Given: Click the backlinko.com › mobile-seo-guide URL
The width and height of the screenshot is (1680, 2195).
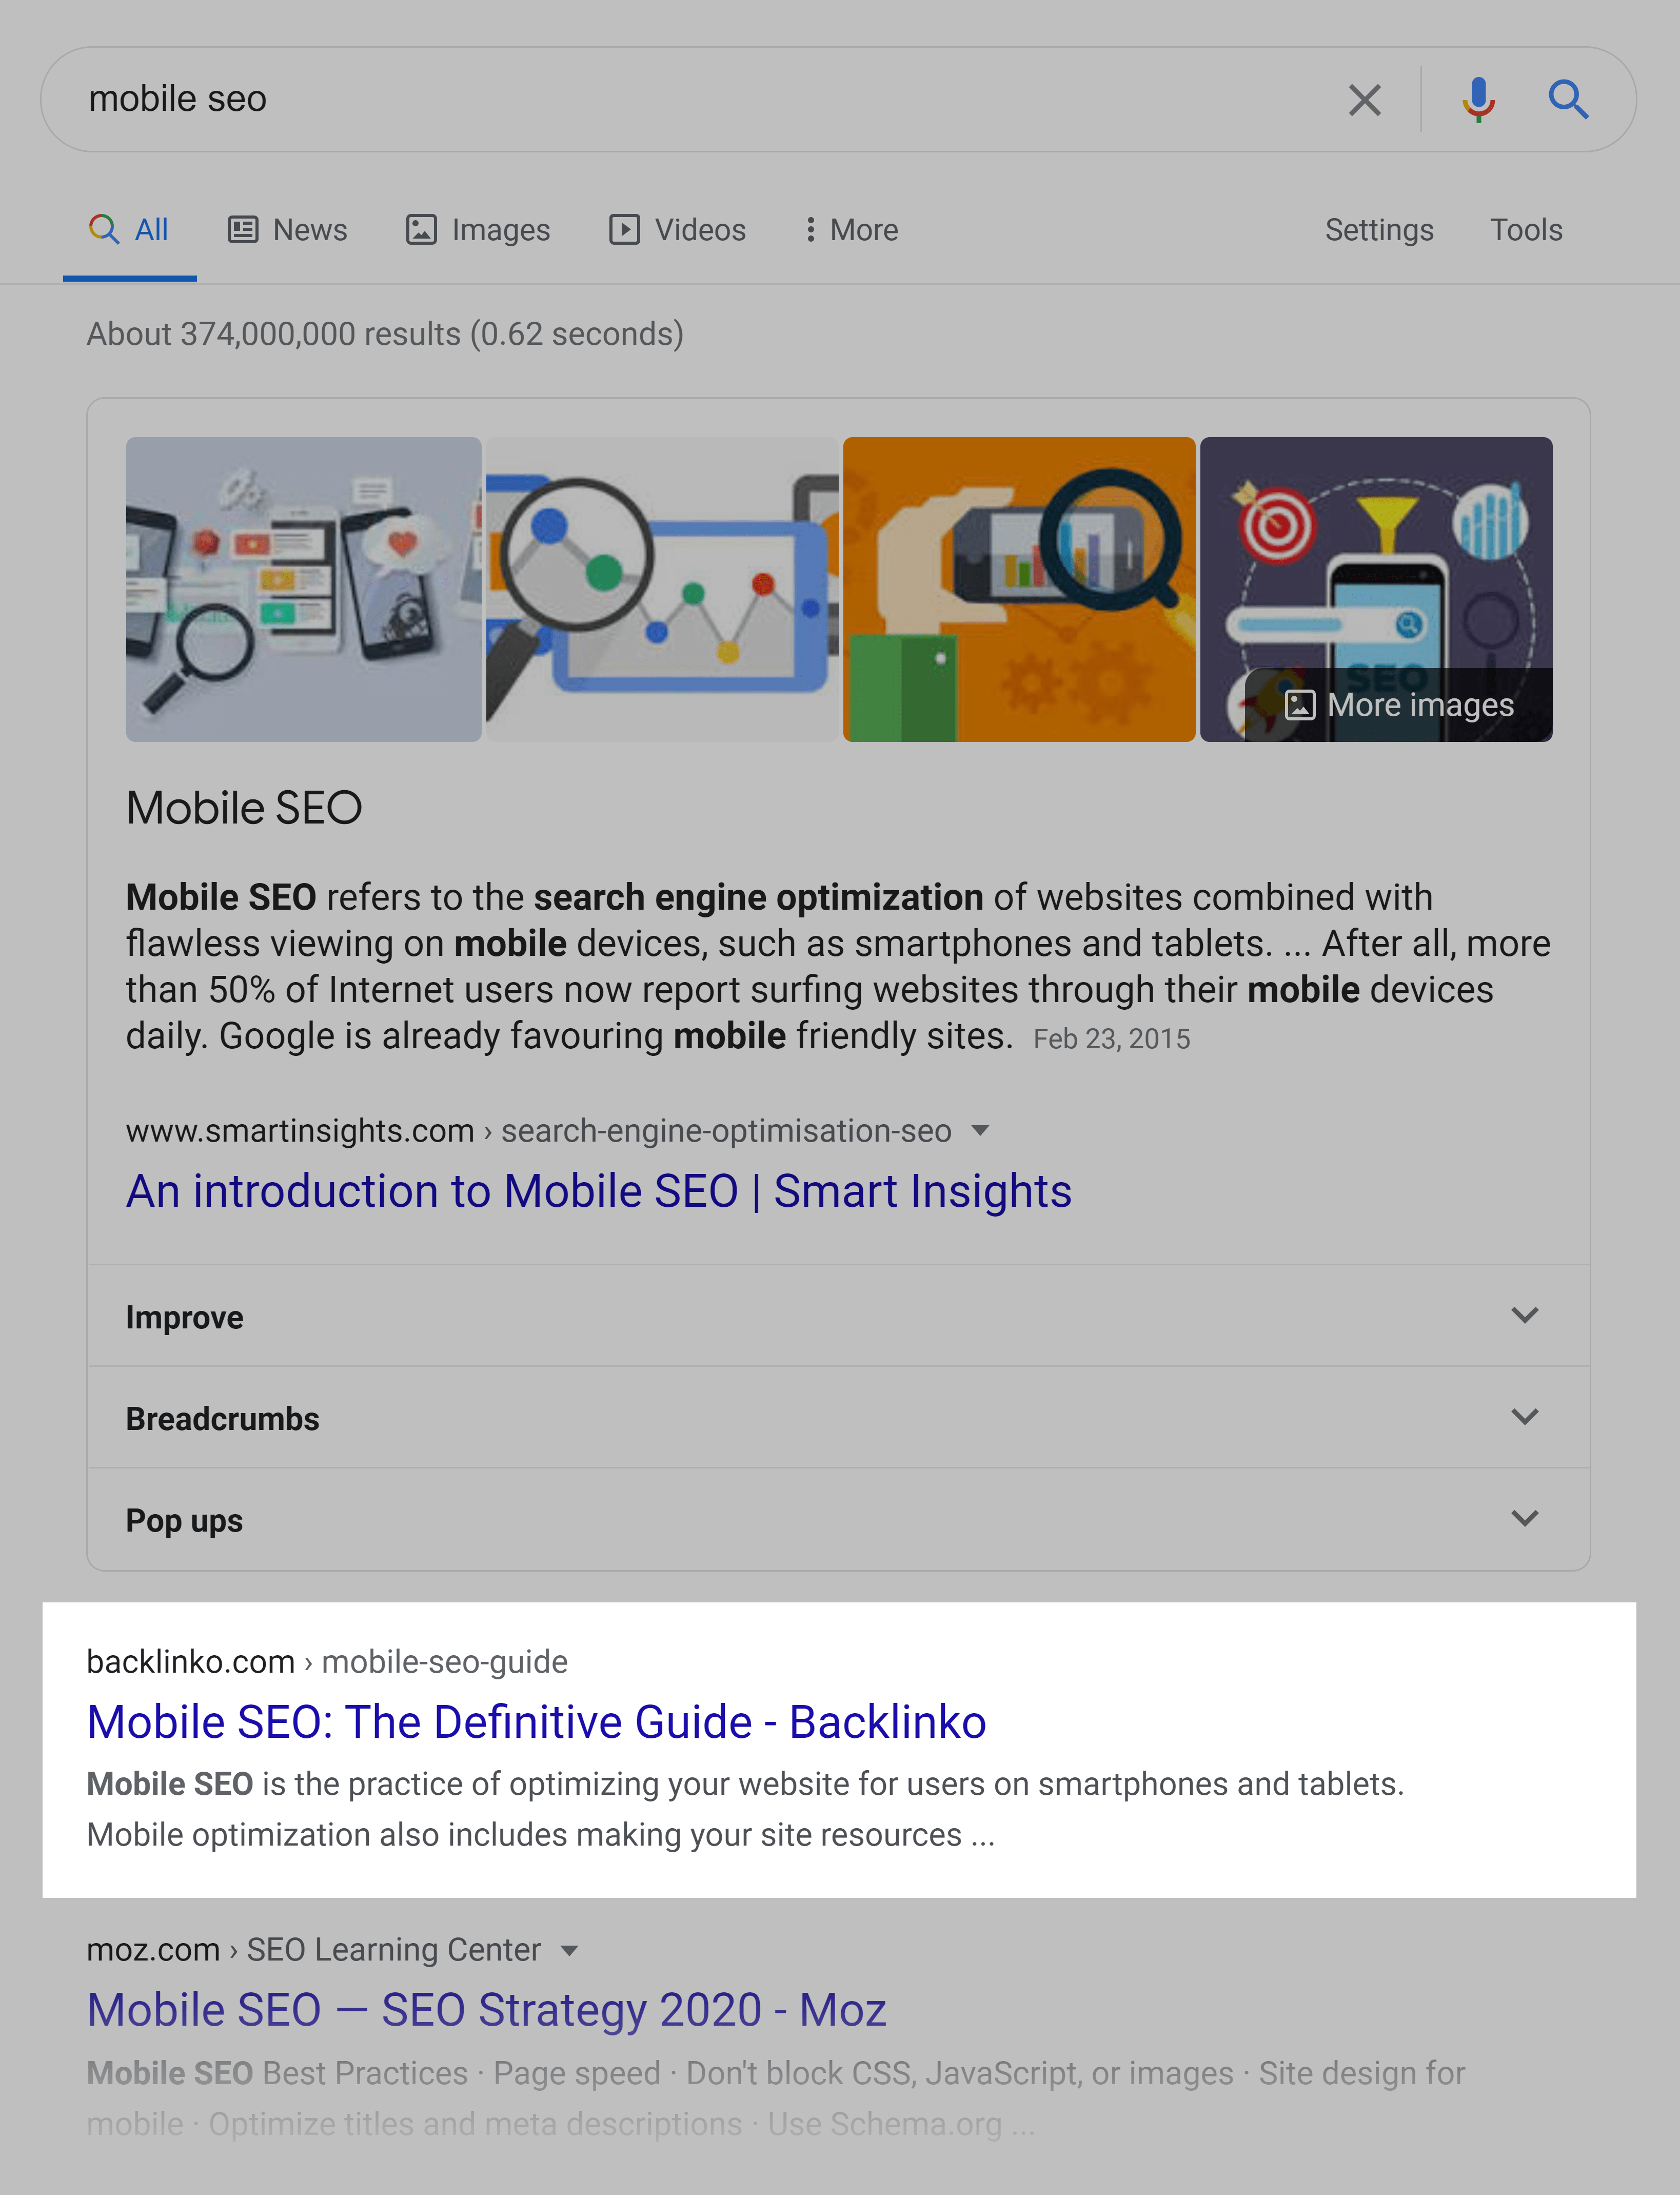Looking at the screenshot, I should pyautogui.click(x=327, y=1662).
